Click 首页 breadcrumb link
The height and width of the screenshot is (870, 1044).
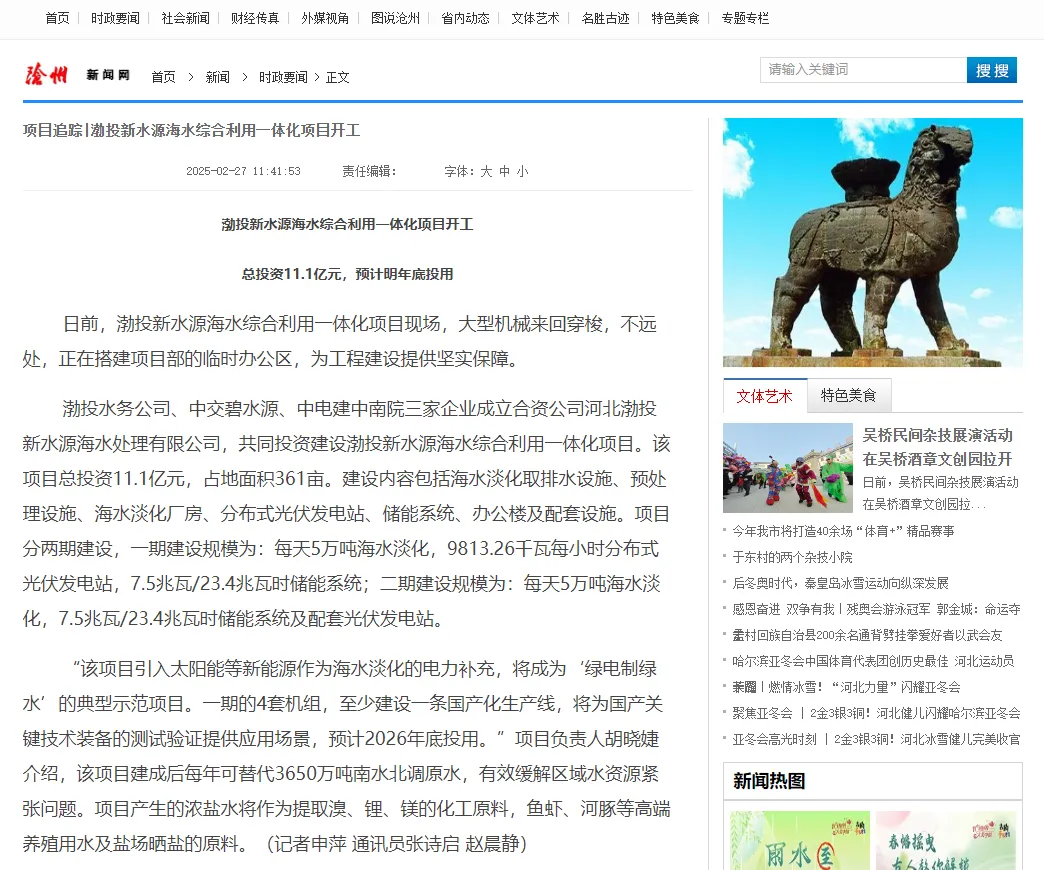pos(163,77)
